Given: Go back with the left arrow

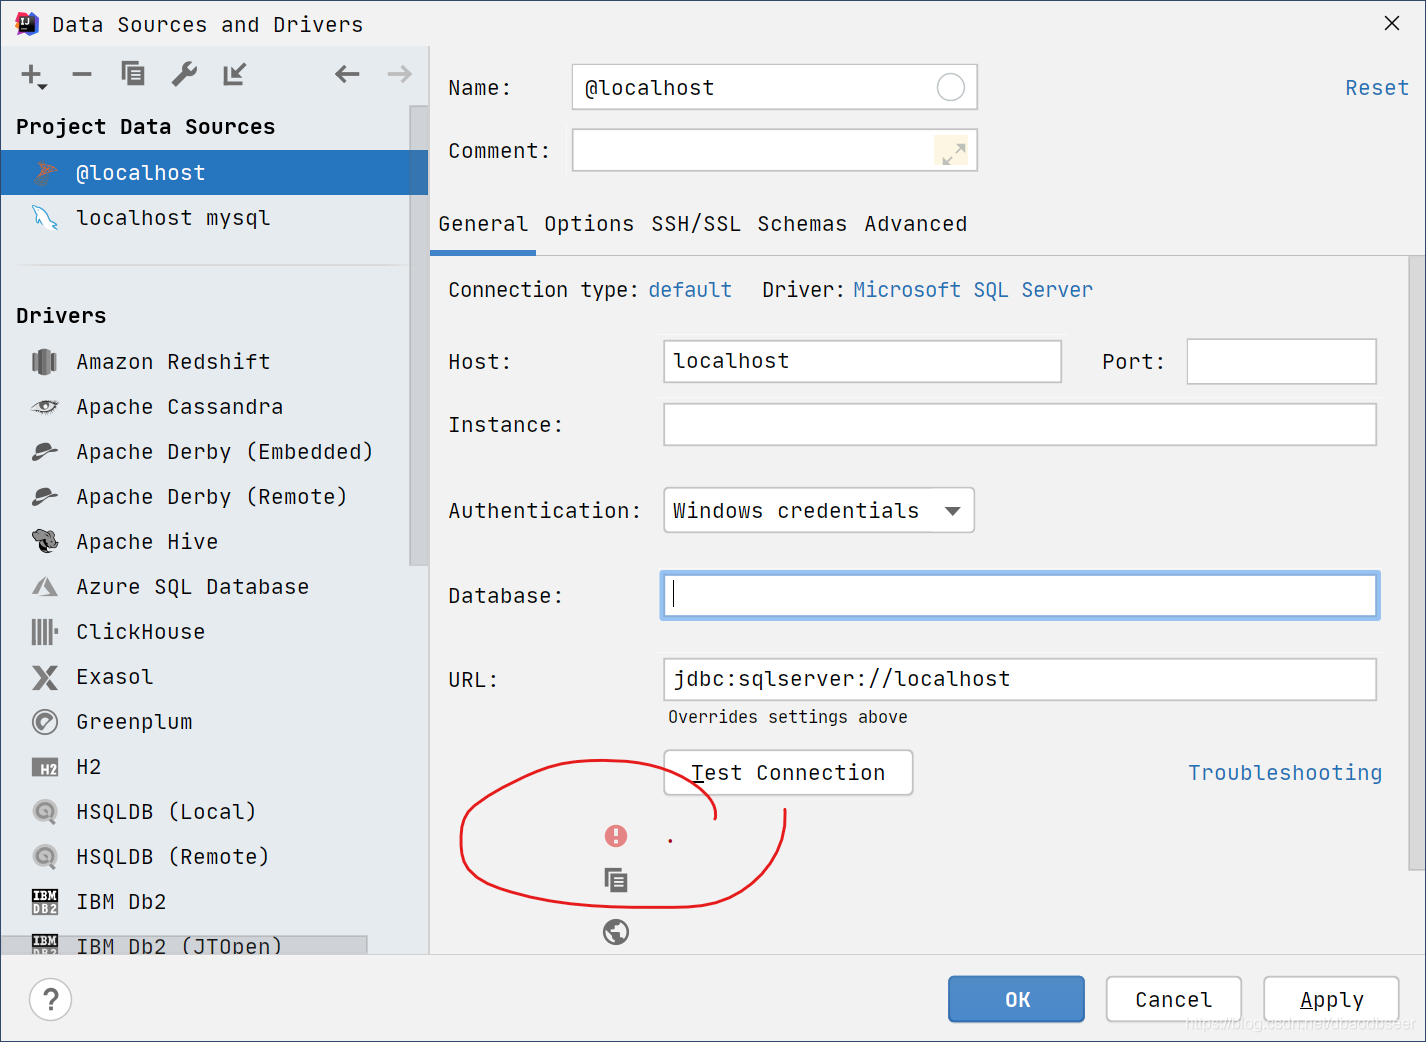Looking at the screenshot, I should tap(347, 74).
